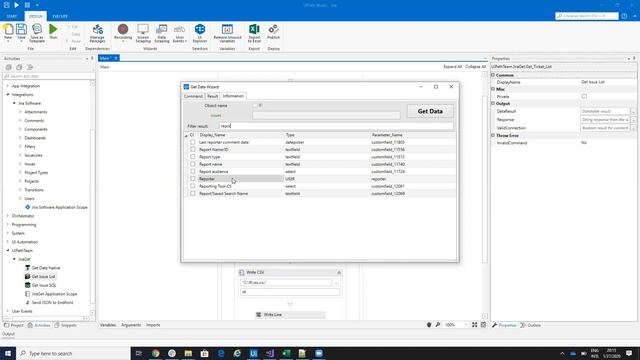640x360 pixels.
Task: Switch to the START ribbon tab
Action: [12, 16]
